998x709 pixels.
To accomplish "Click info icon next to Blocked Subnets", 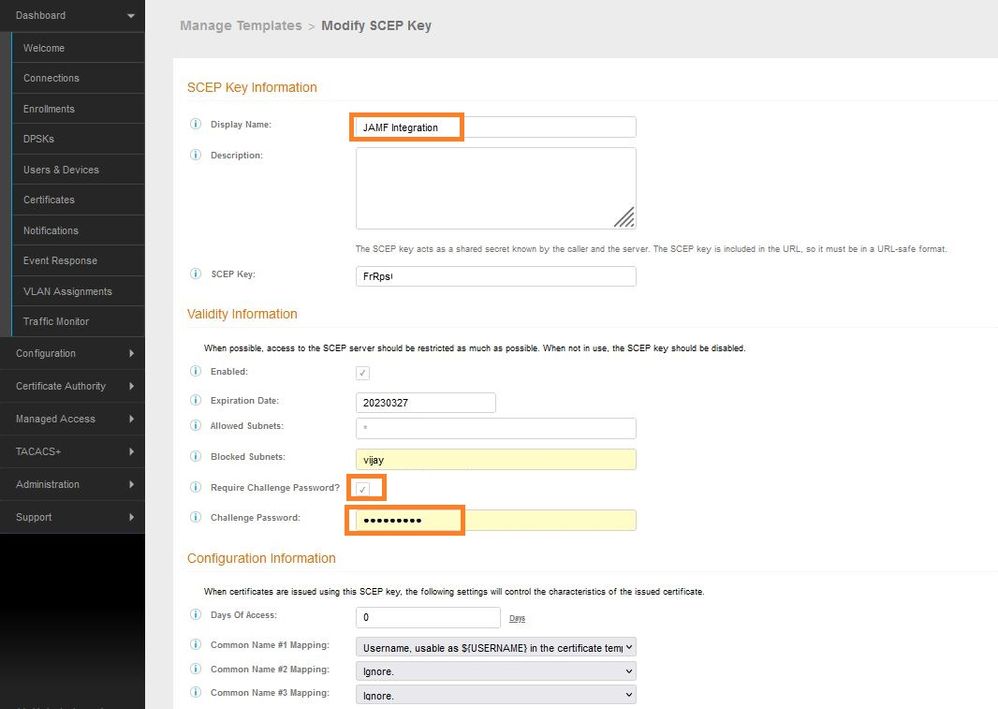I will 196,457.
